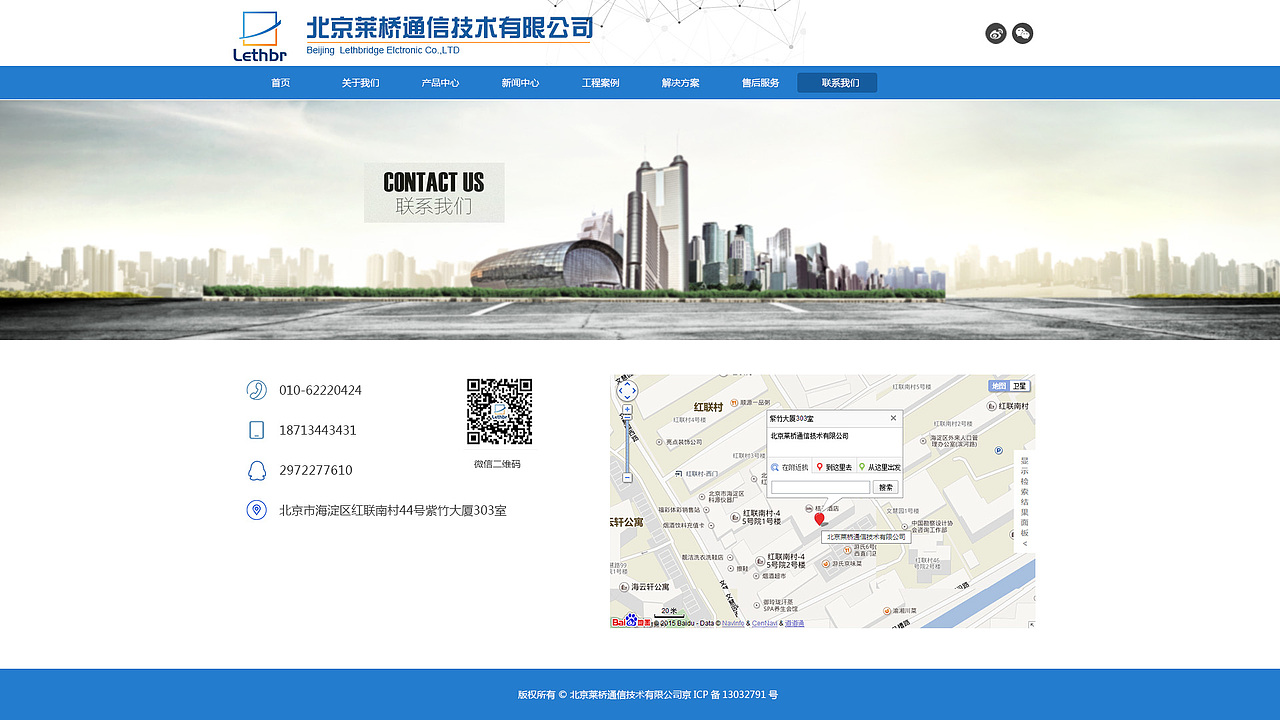Open the NavInfo link in the map copyright
This screenshot has height=720, width=1280.
(733, 622)
